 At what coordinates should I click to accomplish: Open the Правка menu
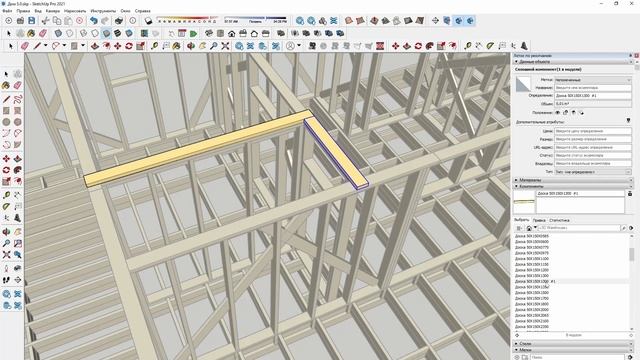point(23,11)
